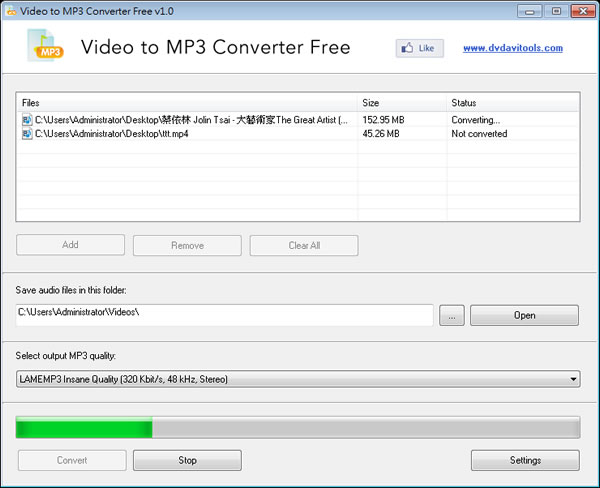The width and height of the screenshot is (600, 488).
Task: Close the Video to MP3 Converter window
Action: (583, 11)
